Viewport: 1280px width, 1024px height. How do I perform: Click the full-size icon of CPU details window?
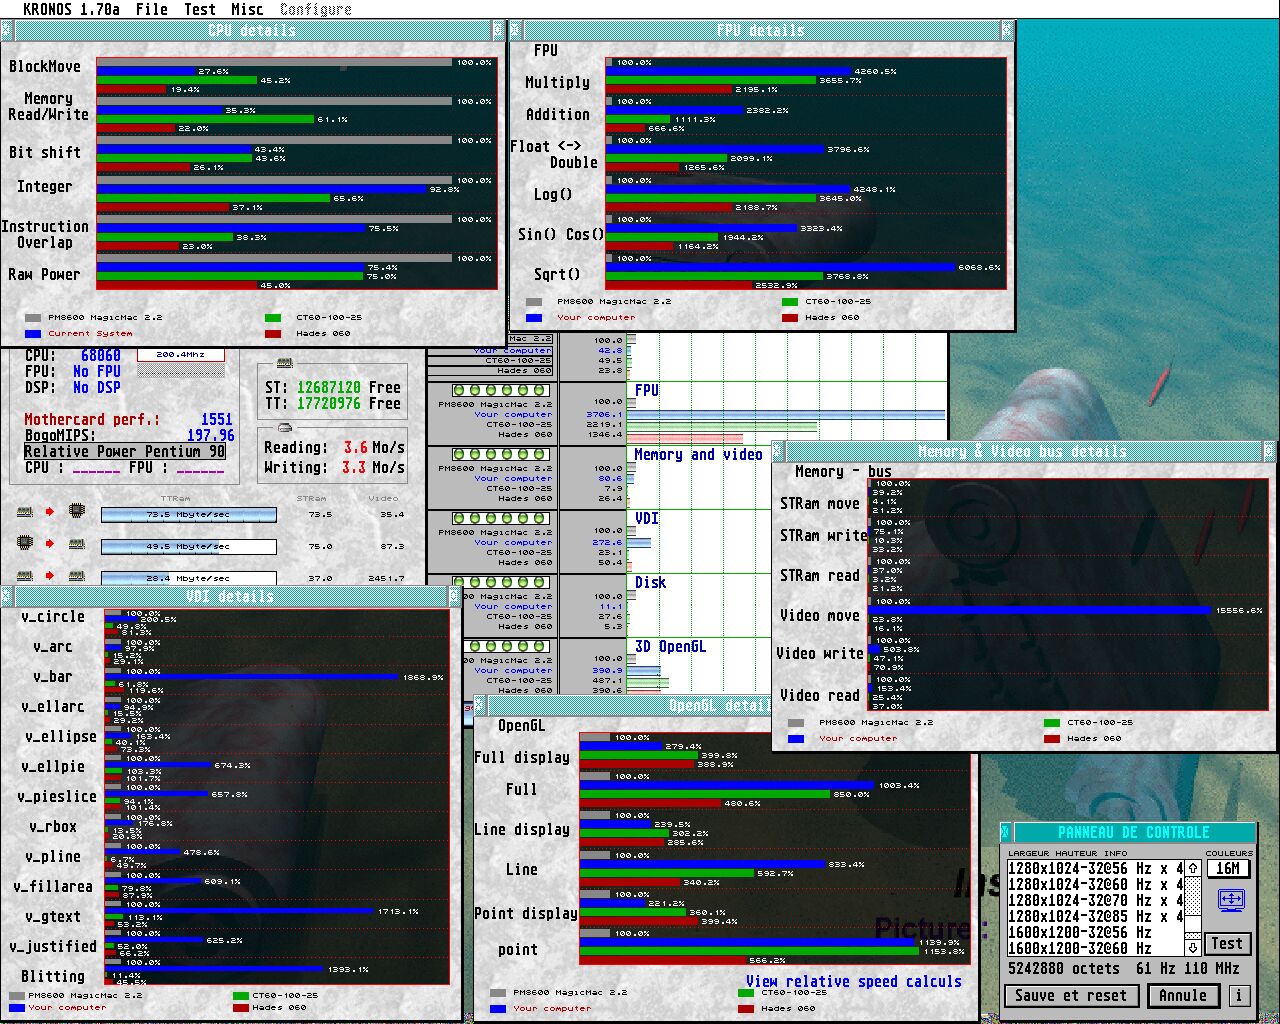click(498, 31)
